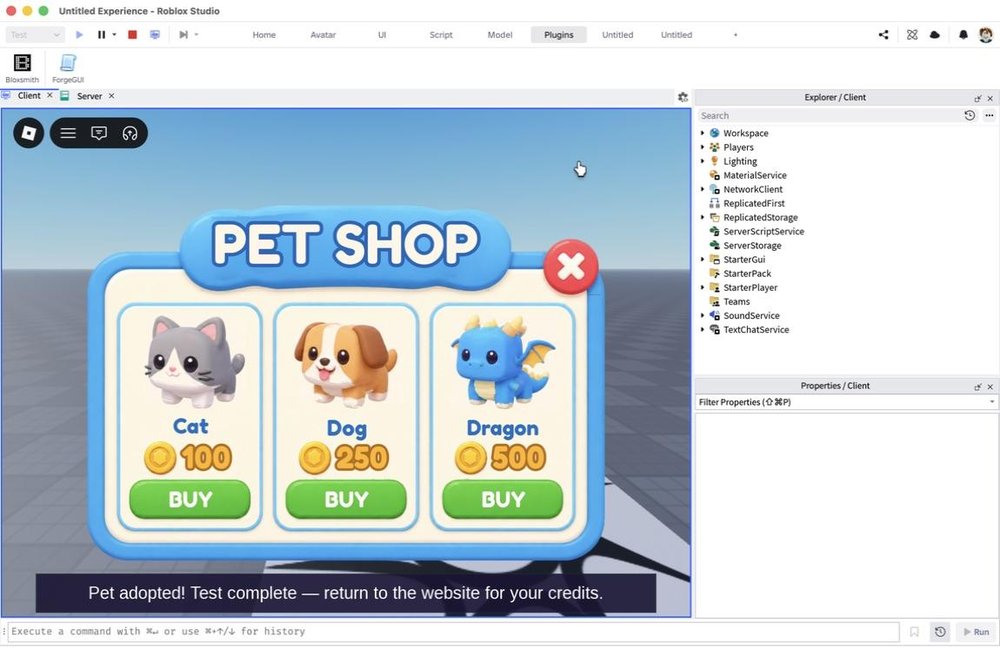Select Teams in Explorer
1000x667 pixels.
[x=736, y=301]
